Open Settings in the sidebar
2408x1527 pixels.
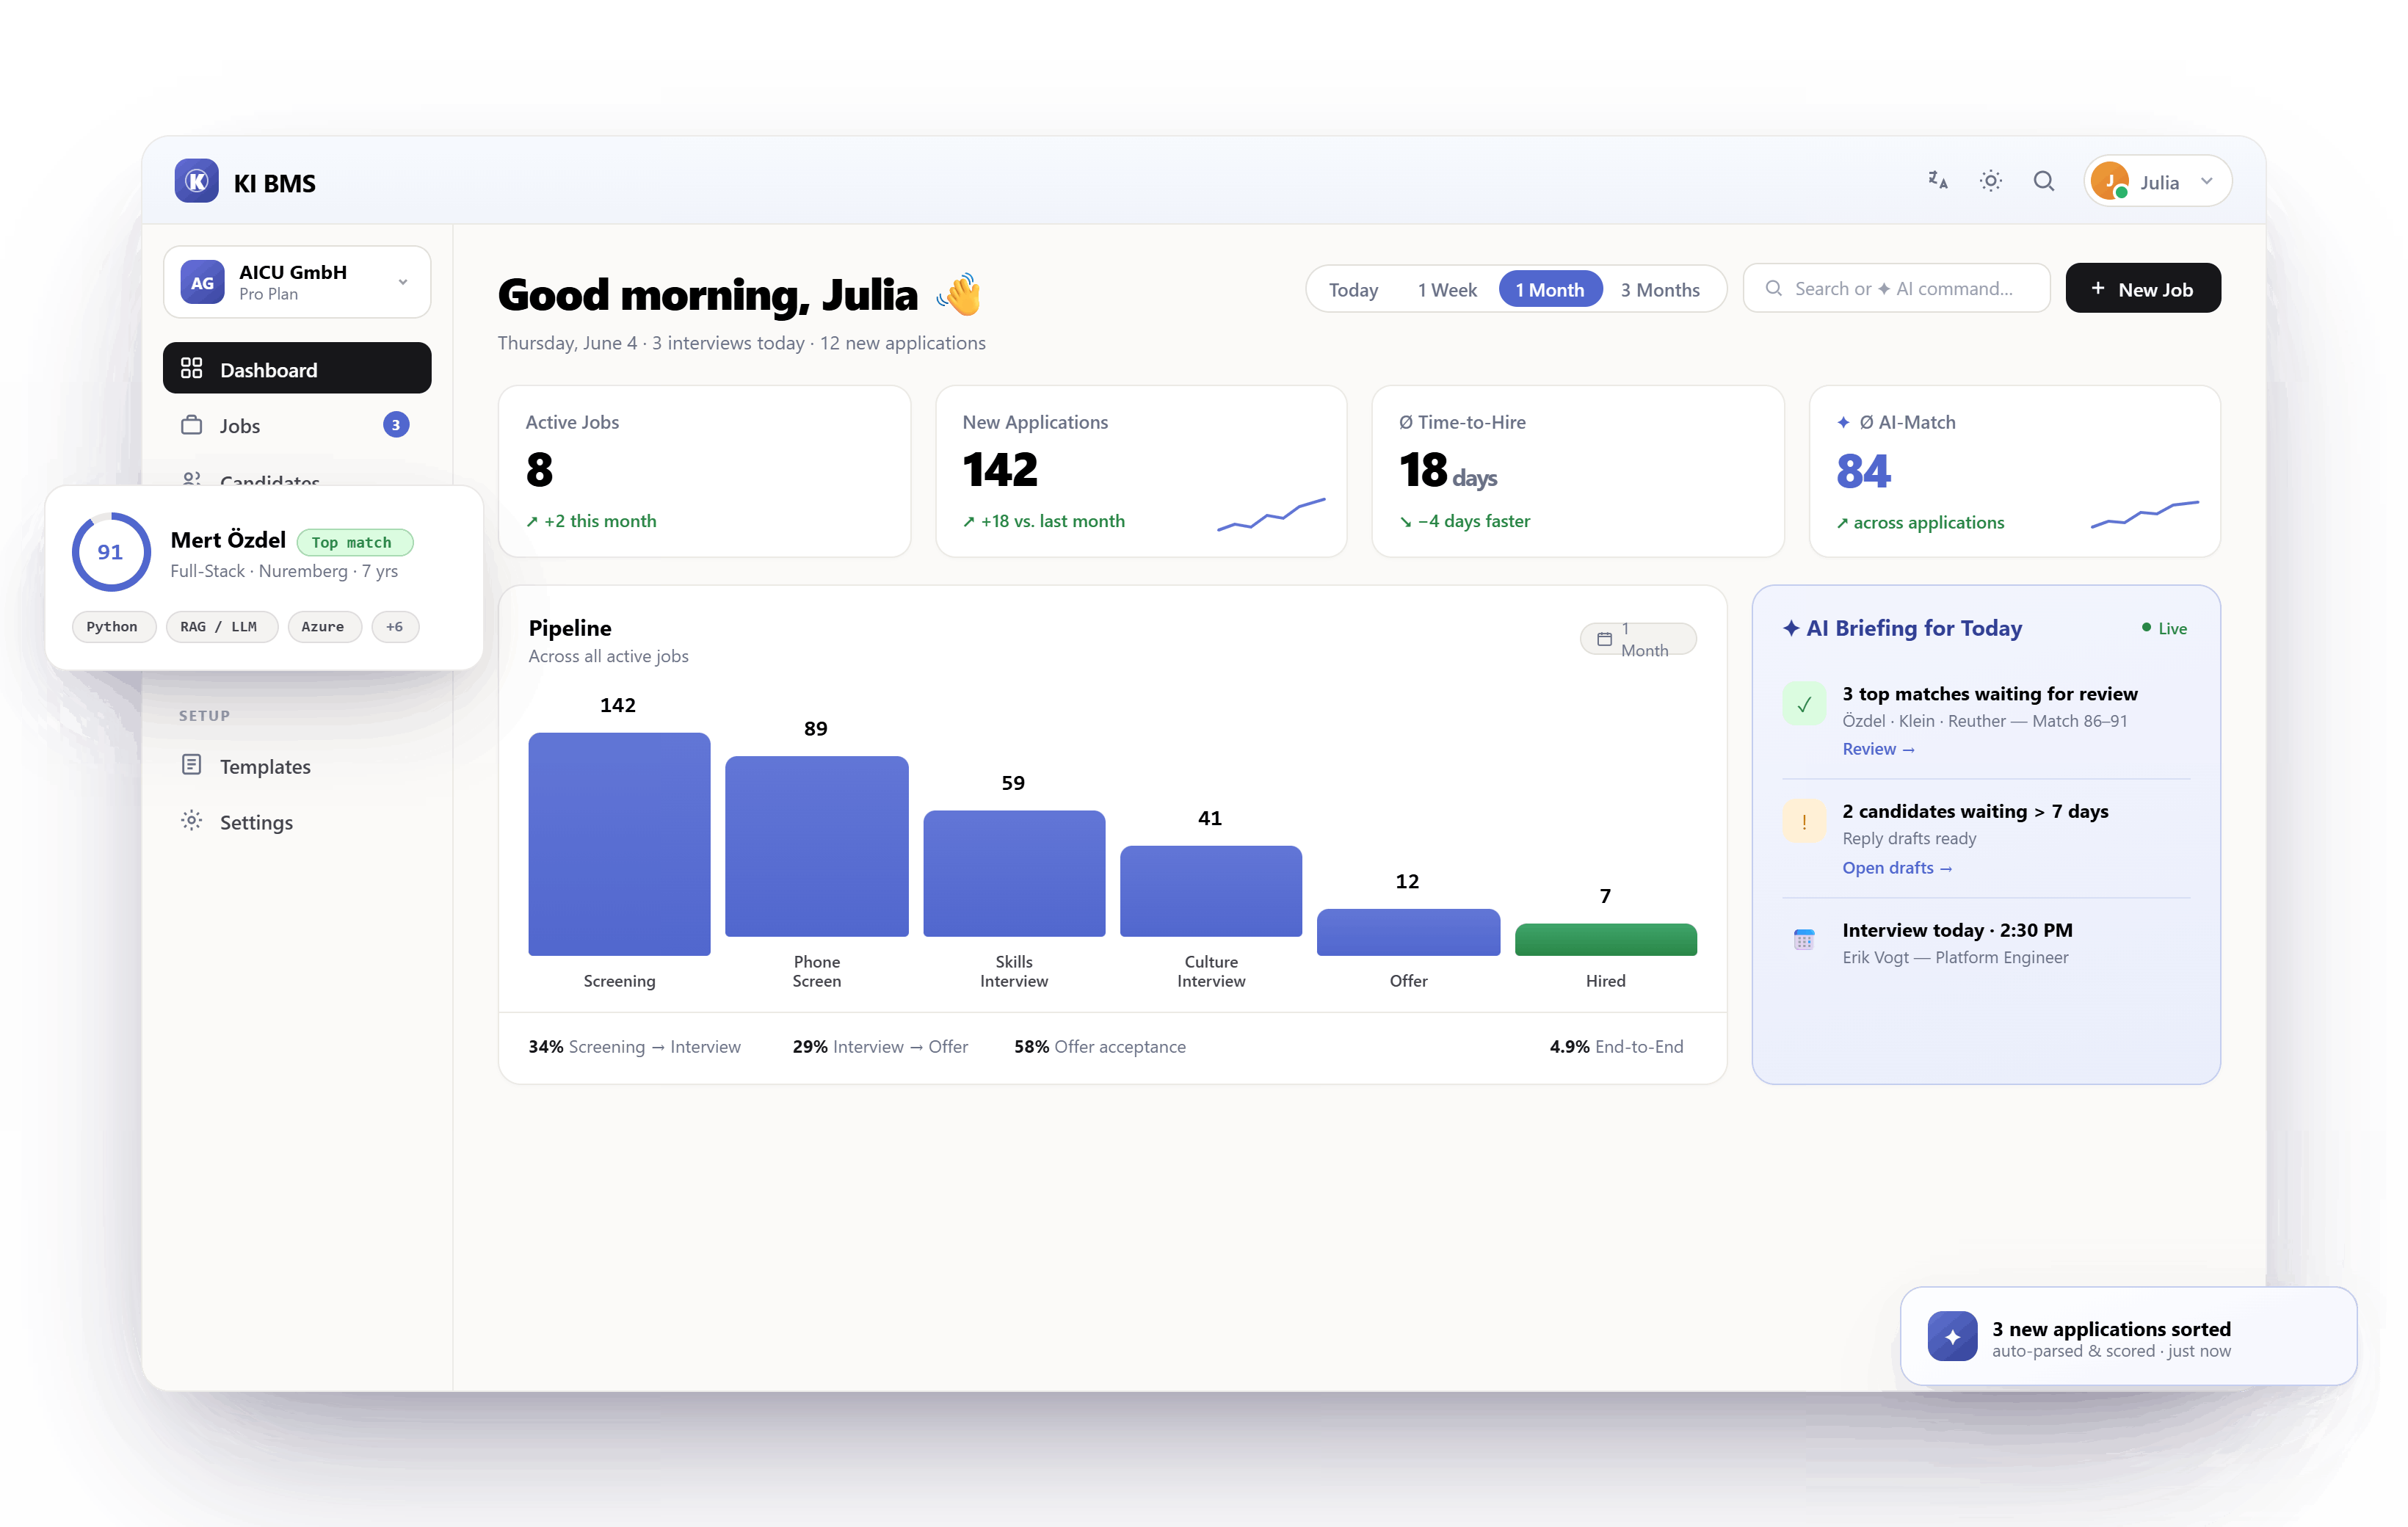click(x=297, y=822)
